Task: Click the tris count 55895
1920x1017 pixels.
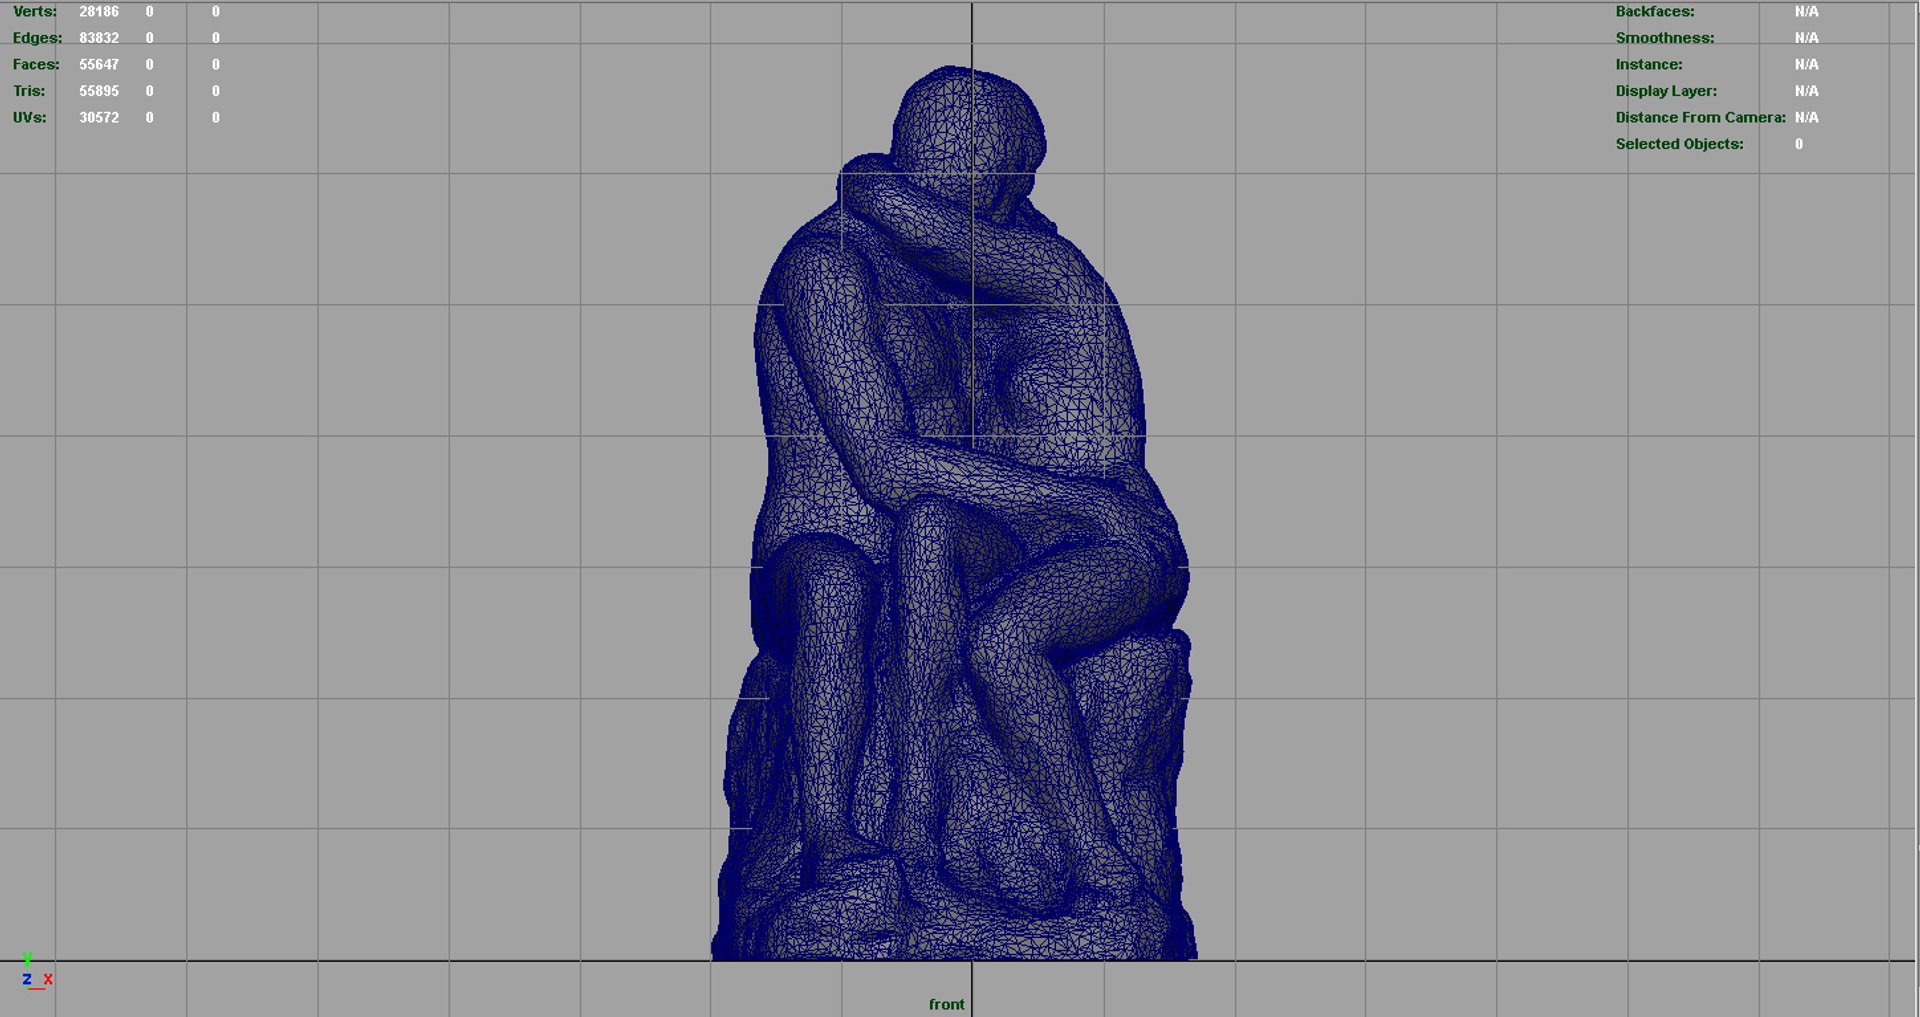Action: [99, 91]
